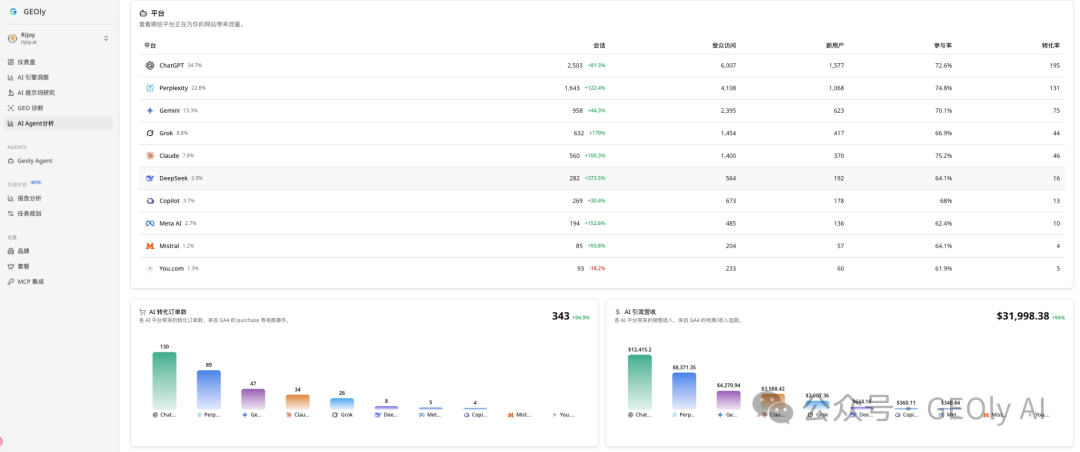This screenshot has width=1080, height=452.
Task: Click Claude's engagement rate 75.2%
Action: click(944, 156)
